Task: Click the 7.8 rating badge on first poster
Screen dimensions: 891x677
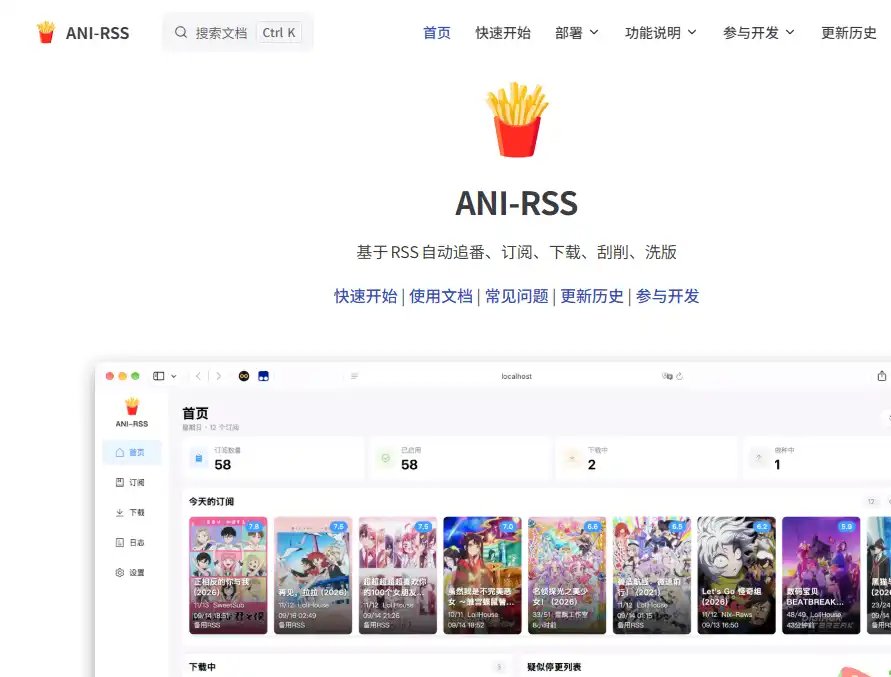Action: point(254,526)
